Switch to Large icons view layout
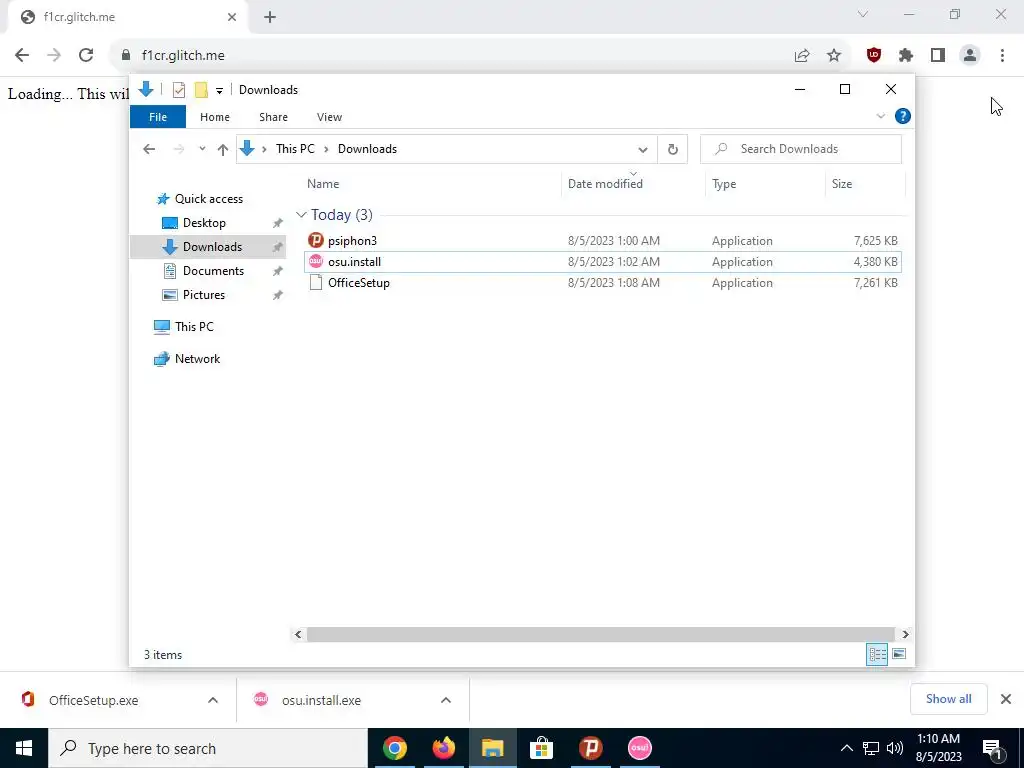Viewport: 1024px width, 768px height. tap(899, 654)
